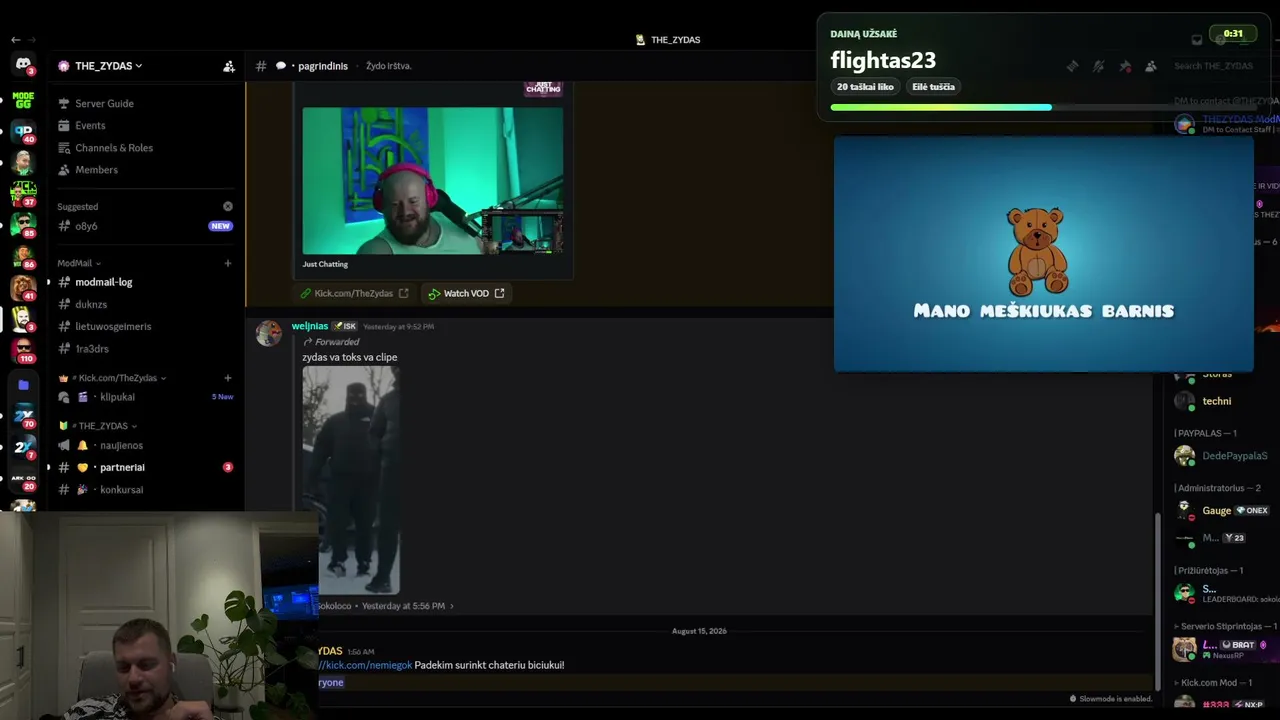Open the MODE GG server icon
The image size is (1280, 720).
tap(23, 99)
